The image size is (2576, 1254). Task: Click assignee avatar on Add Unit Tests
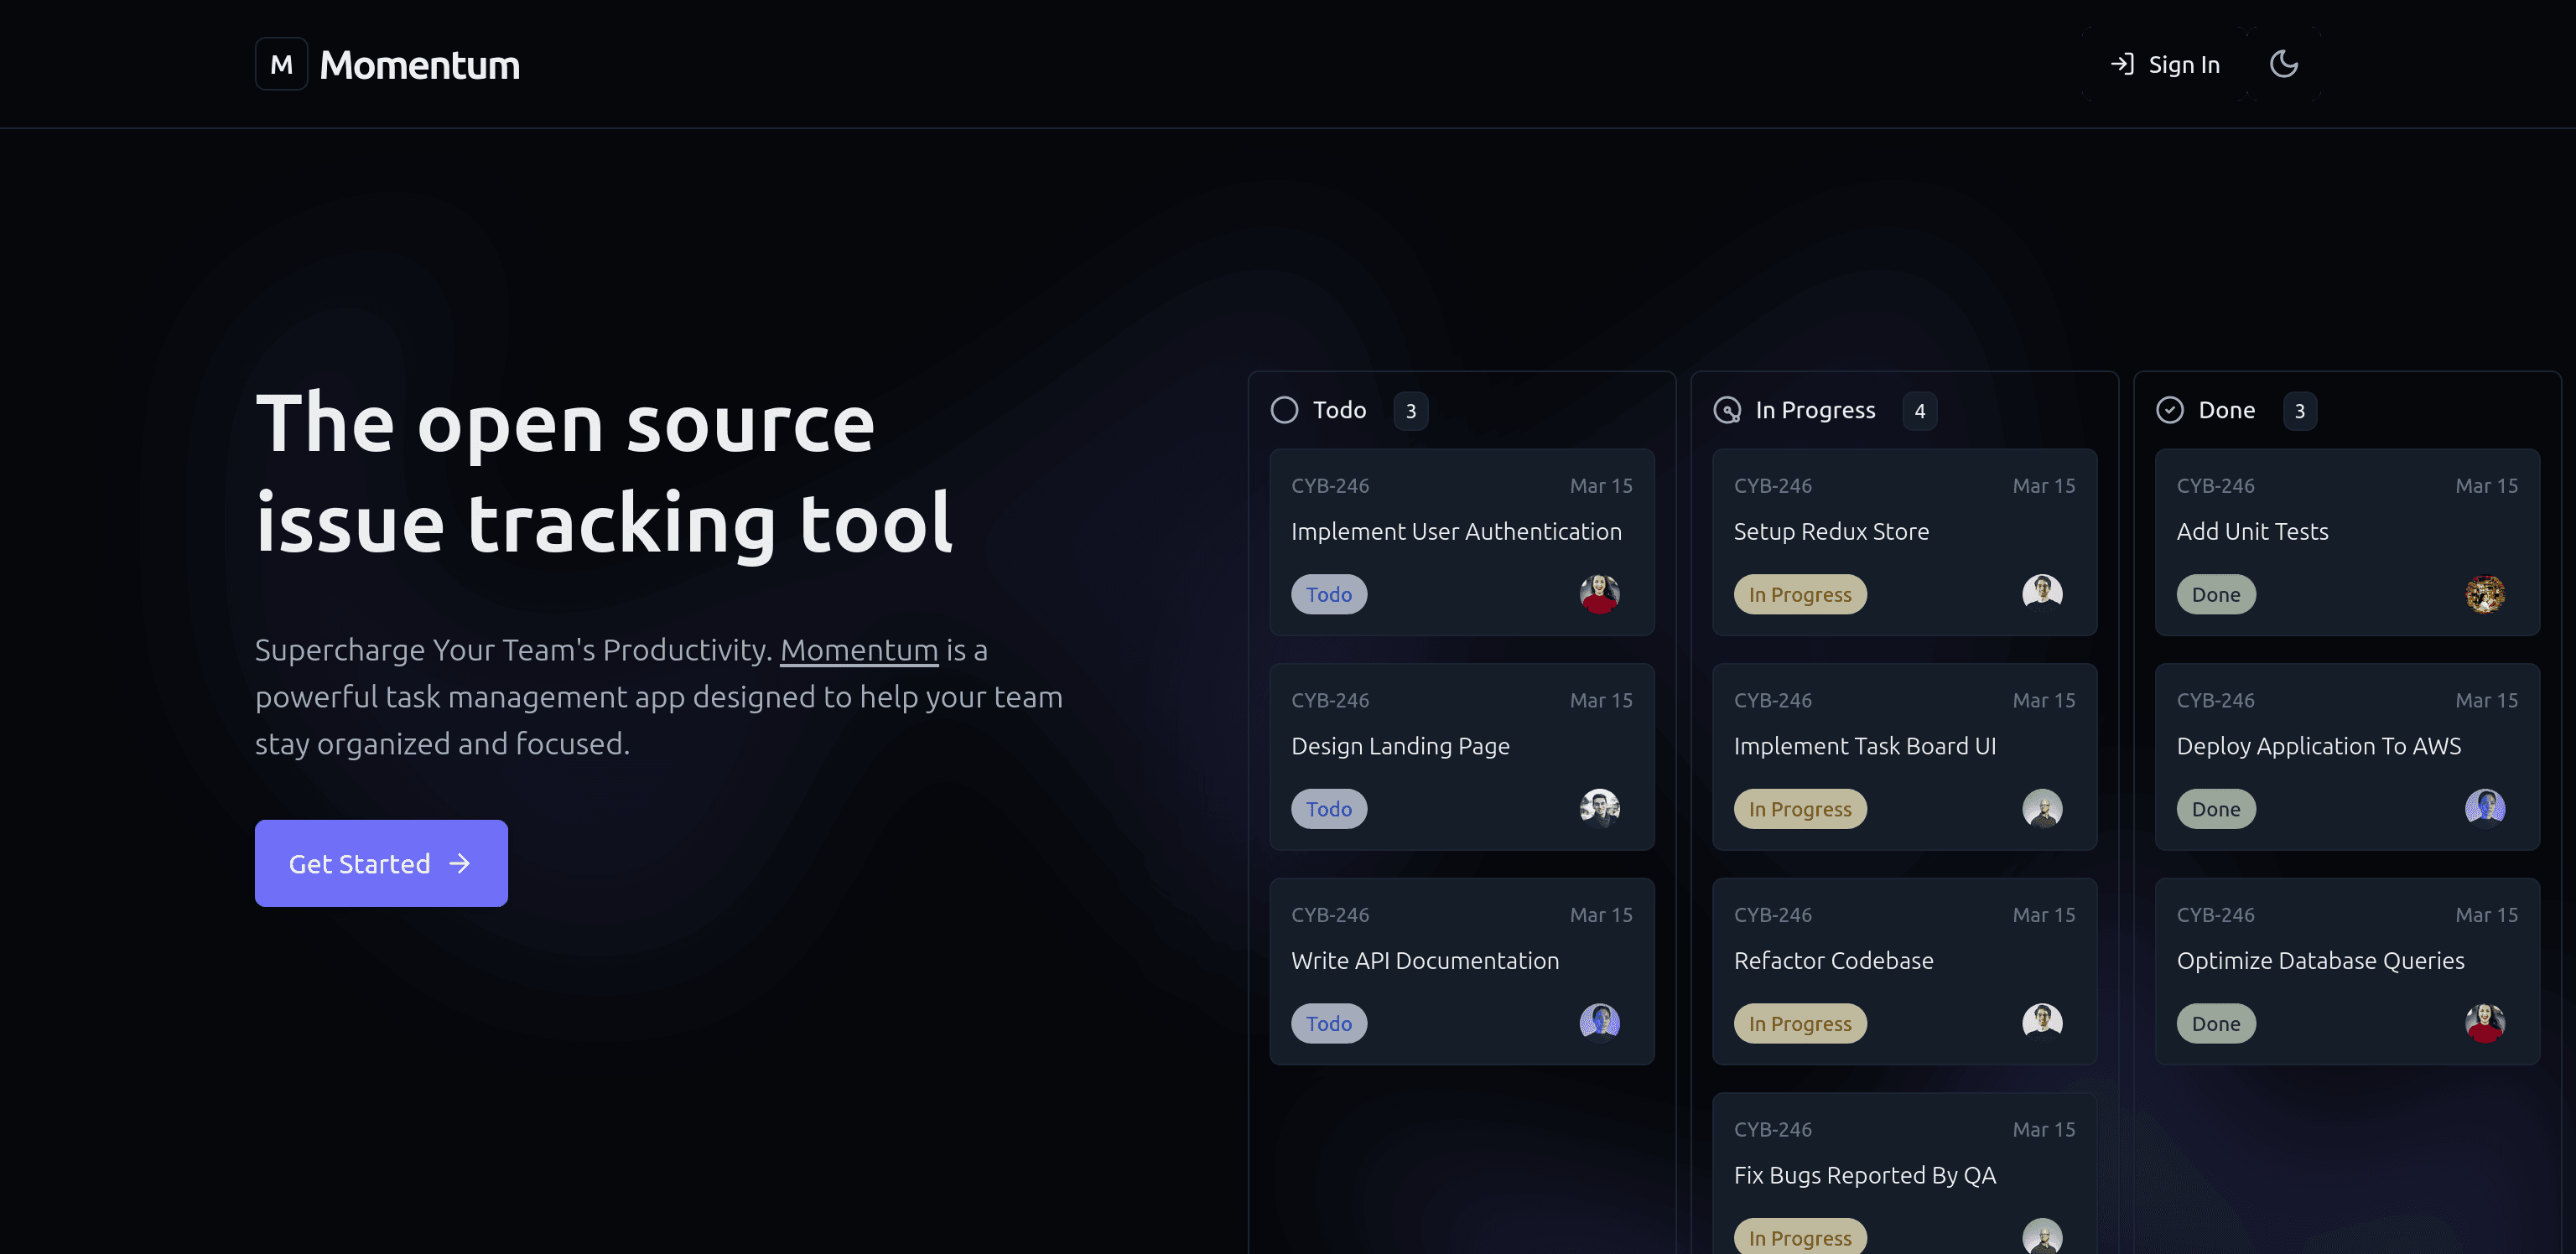click(x=2486, y=594)
